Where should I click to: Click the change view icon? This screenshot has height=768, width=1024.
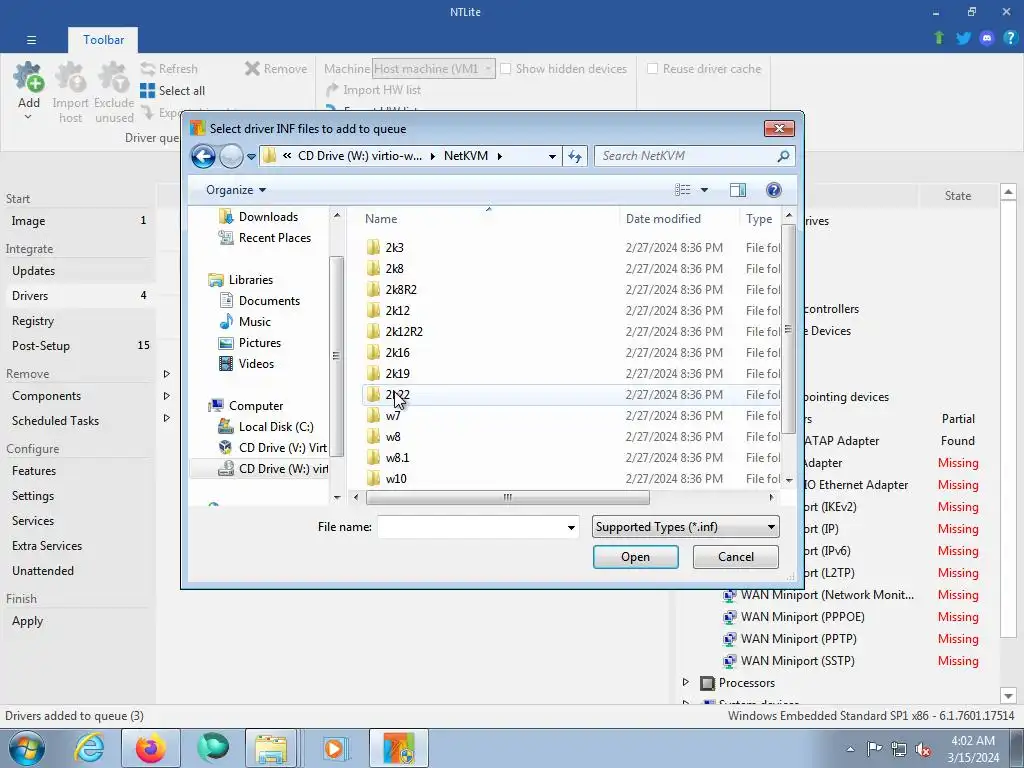[682, 190]
